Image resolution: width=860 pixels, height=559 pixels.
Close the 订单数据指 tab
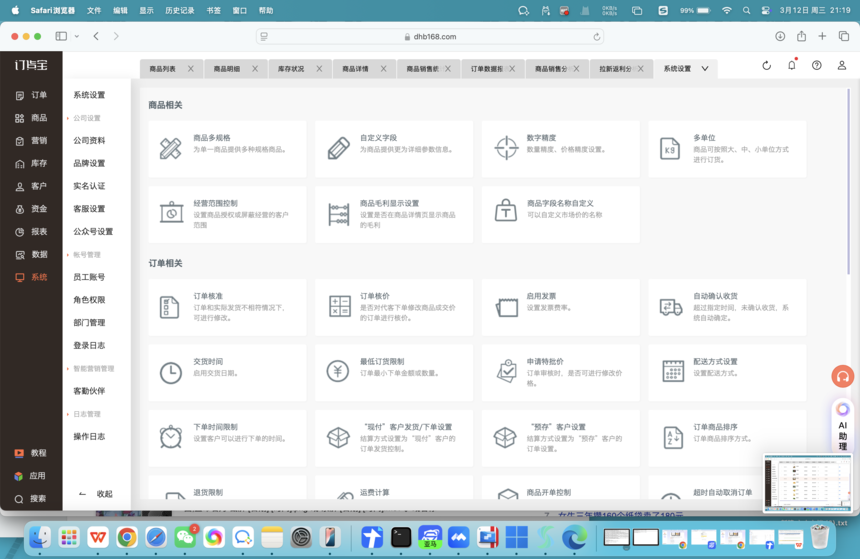pos(512,69)
